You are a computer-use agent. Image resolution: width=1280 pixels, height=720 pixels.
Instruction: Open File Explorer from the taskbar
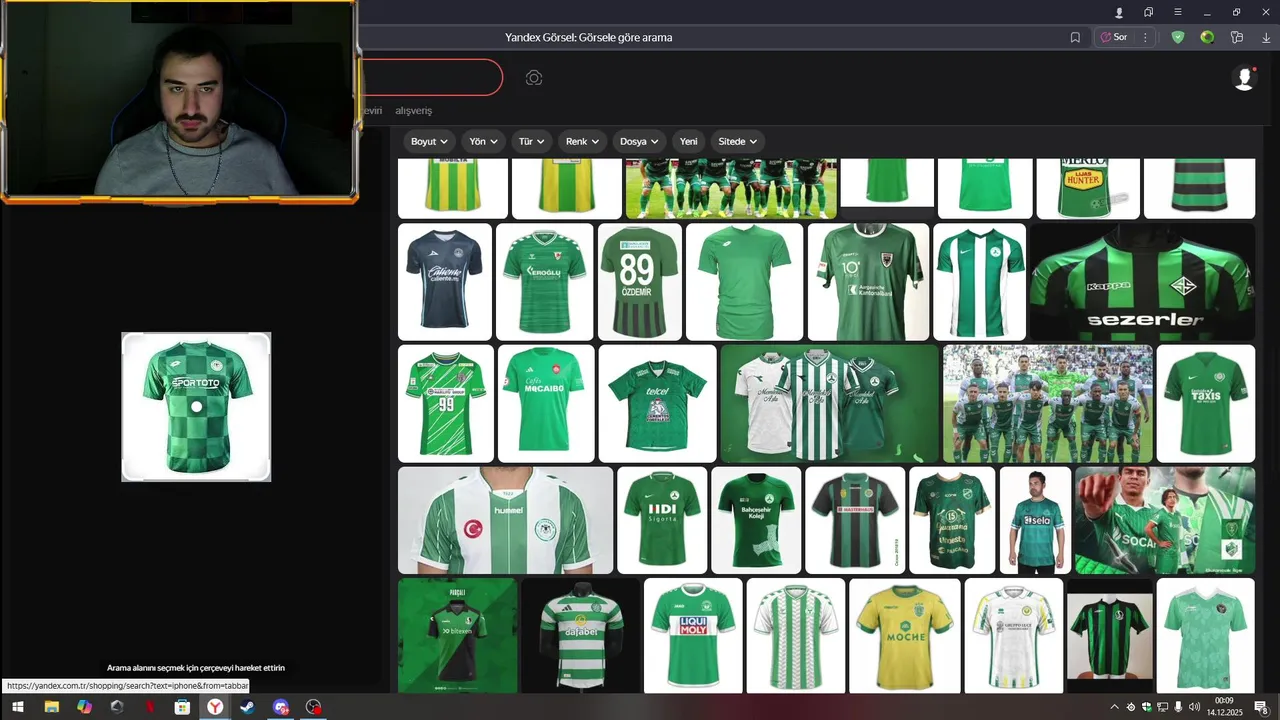(x=51, y=707)
